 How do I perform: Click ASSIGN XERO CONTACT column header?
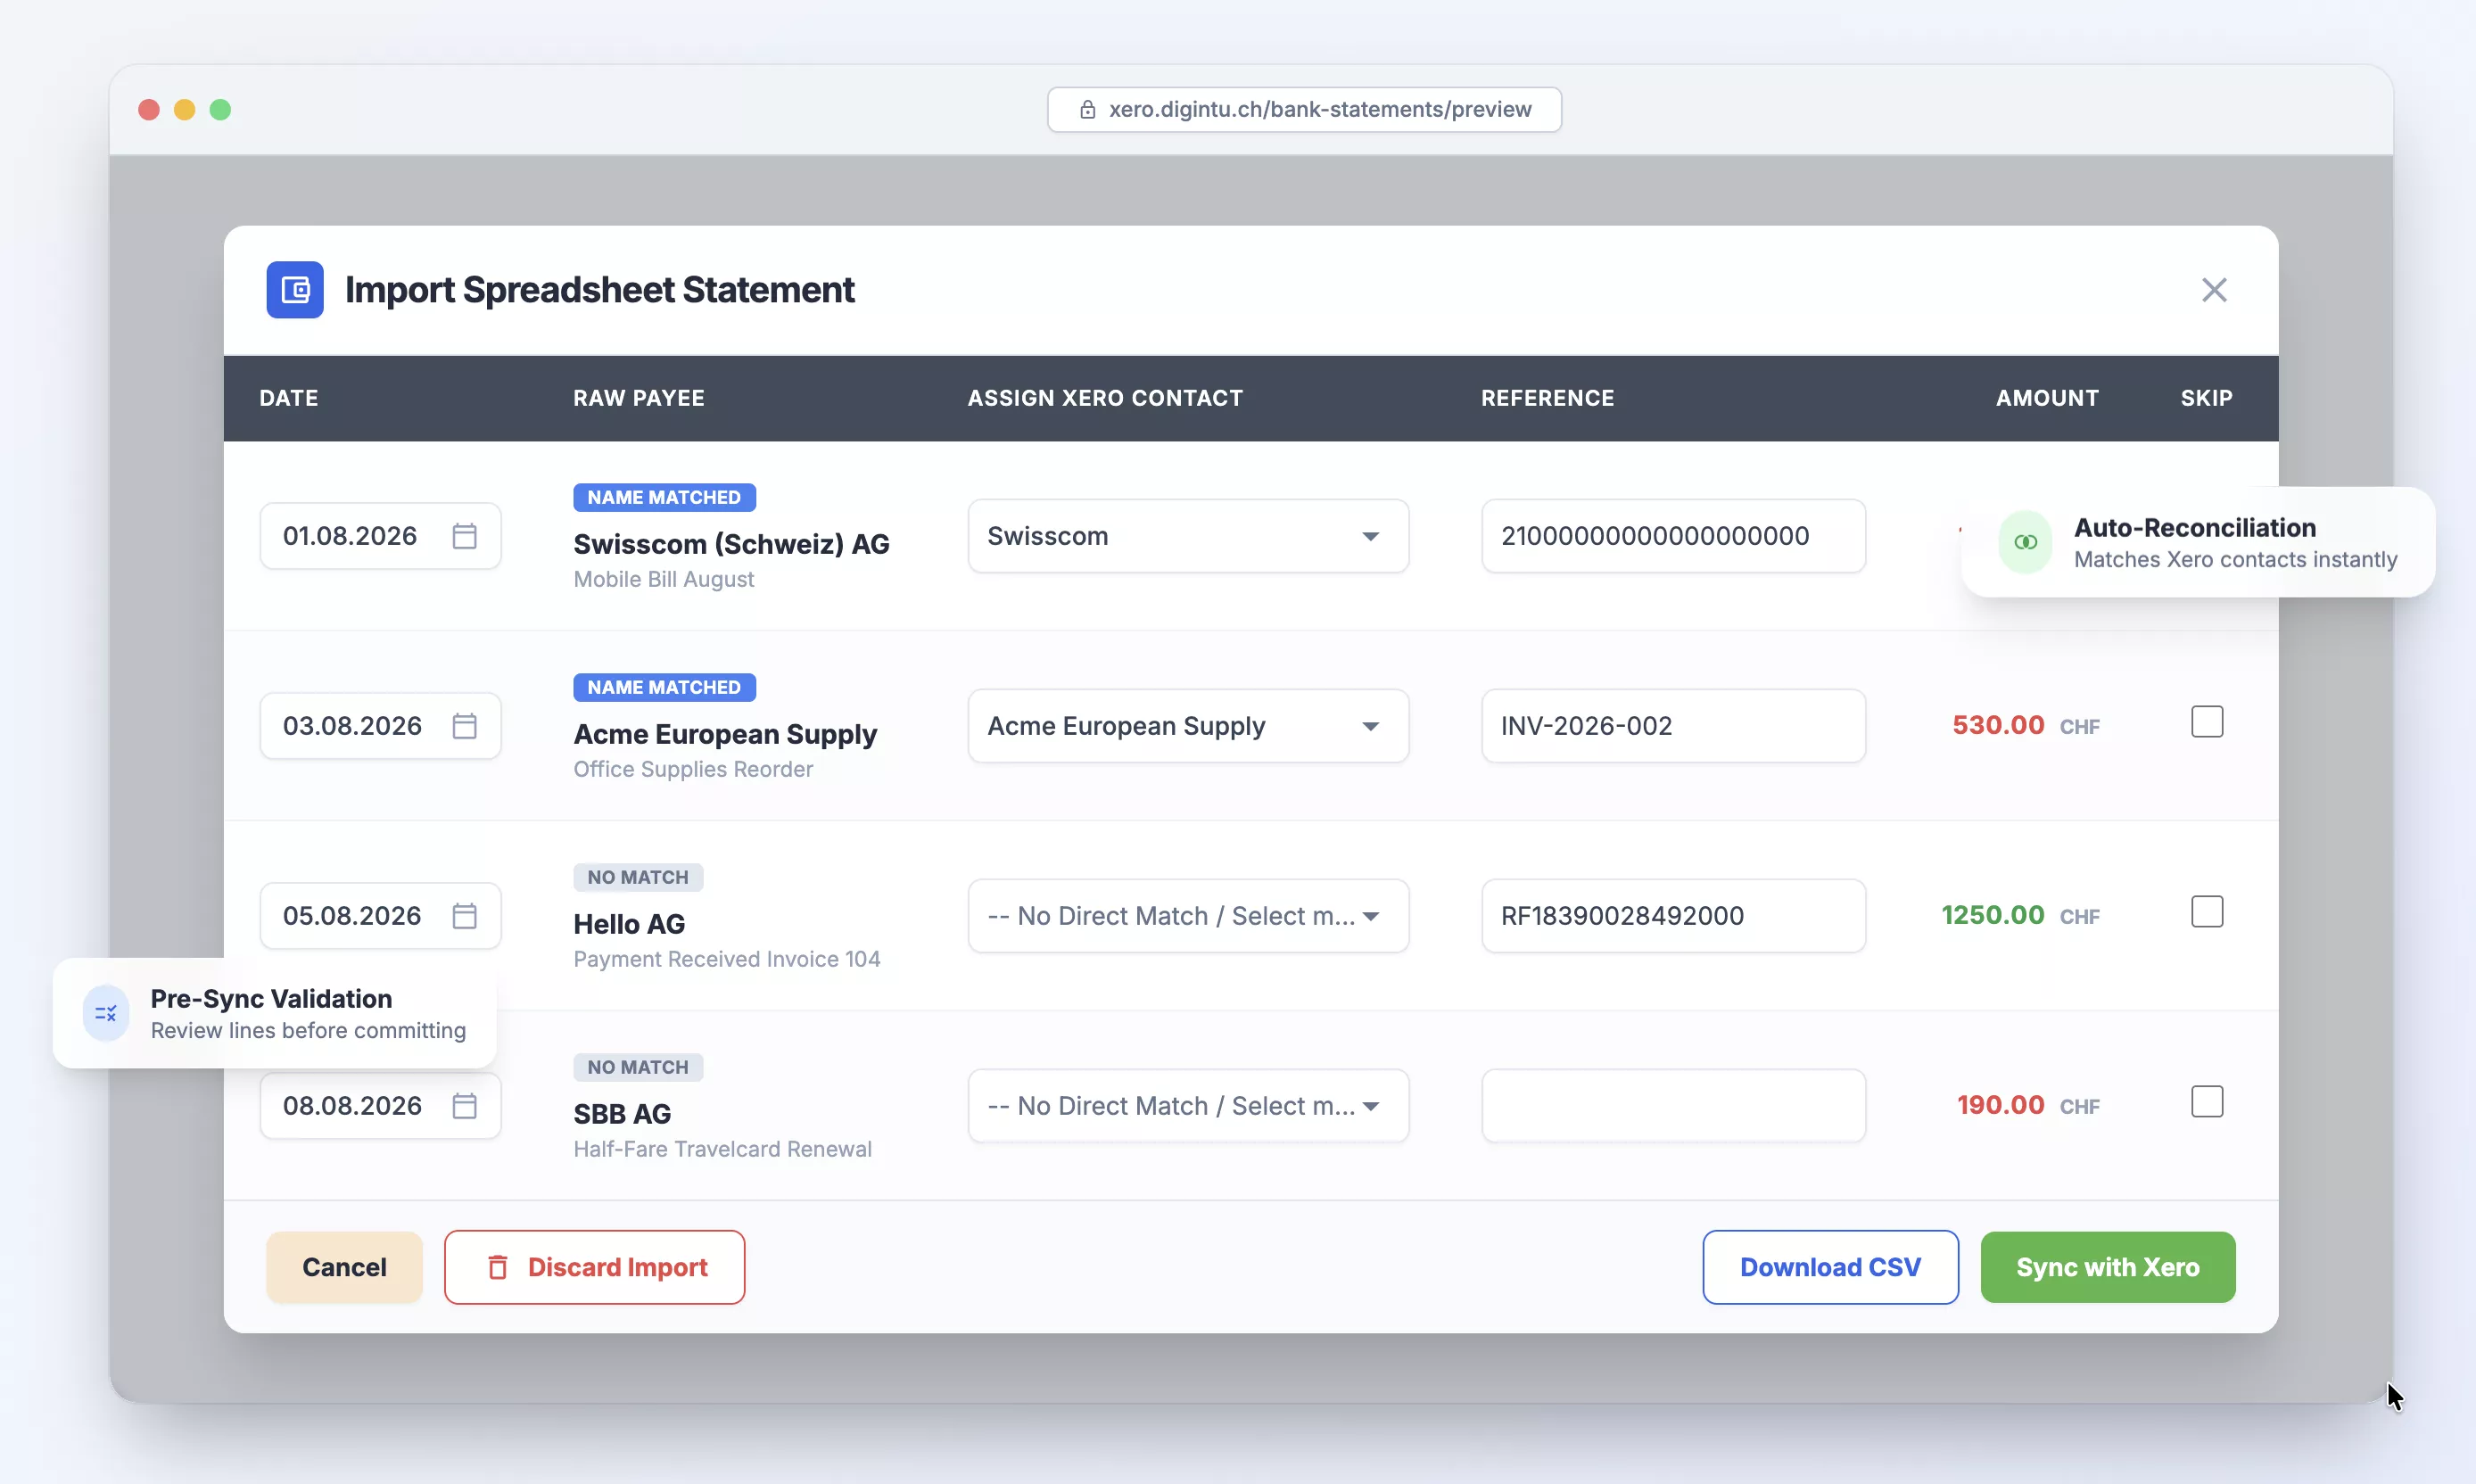pyautogui.click(x=1105, y=398)
